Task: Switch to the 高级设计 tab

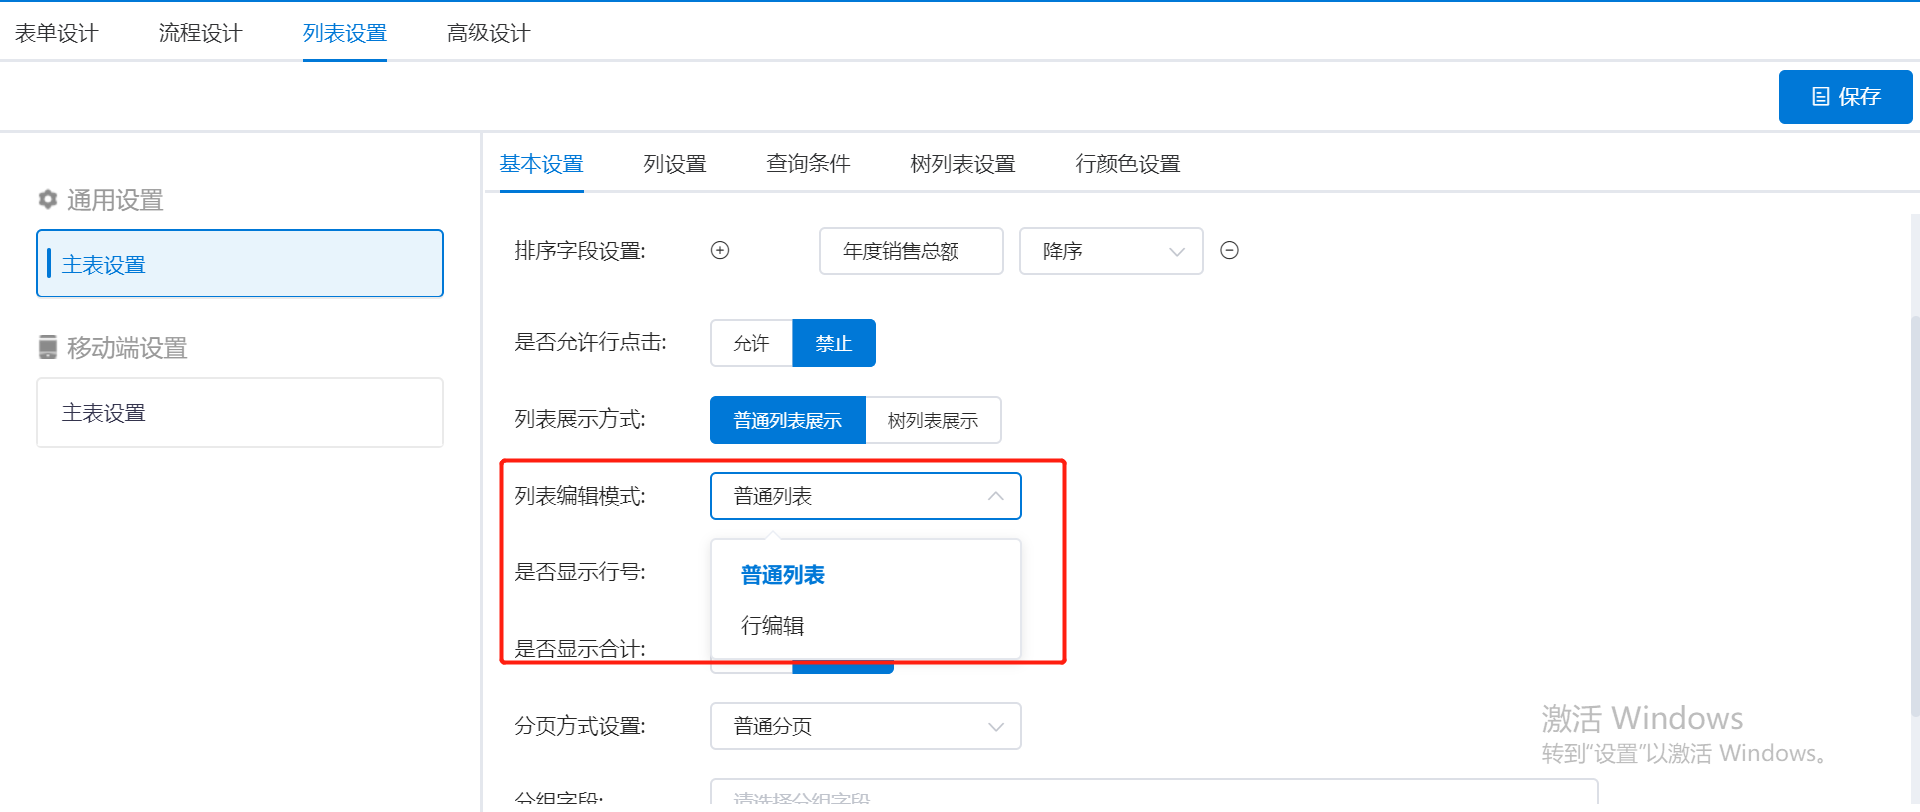Action: tap(488, 33)
